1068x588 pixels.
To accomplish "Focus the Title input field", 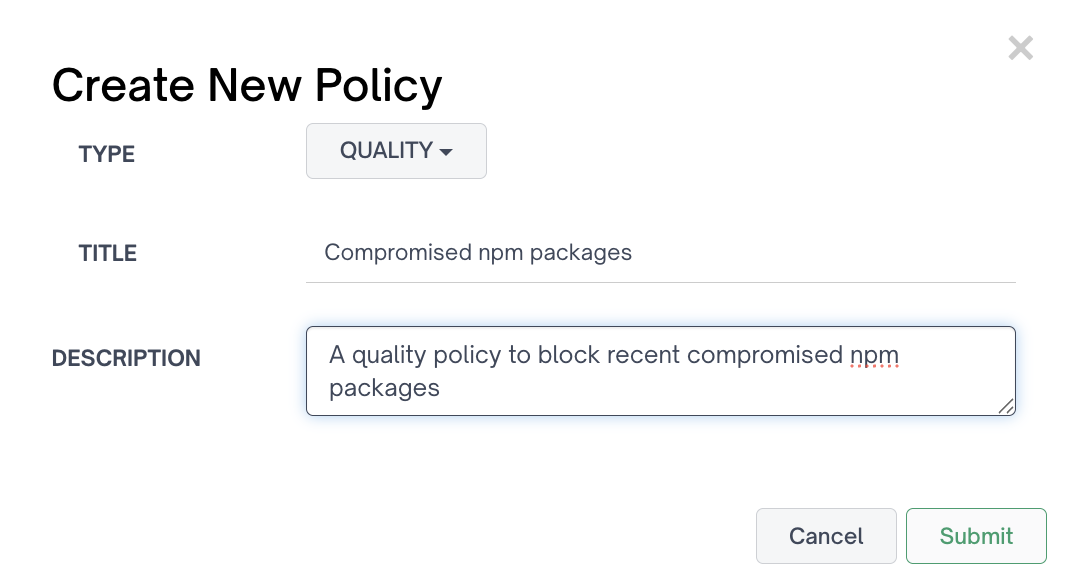I will 660,253.
